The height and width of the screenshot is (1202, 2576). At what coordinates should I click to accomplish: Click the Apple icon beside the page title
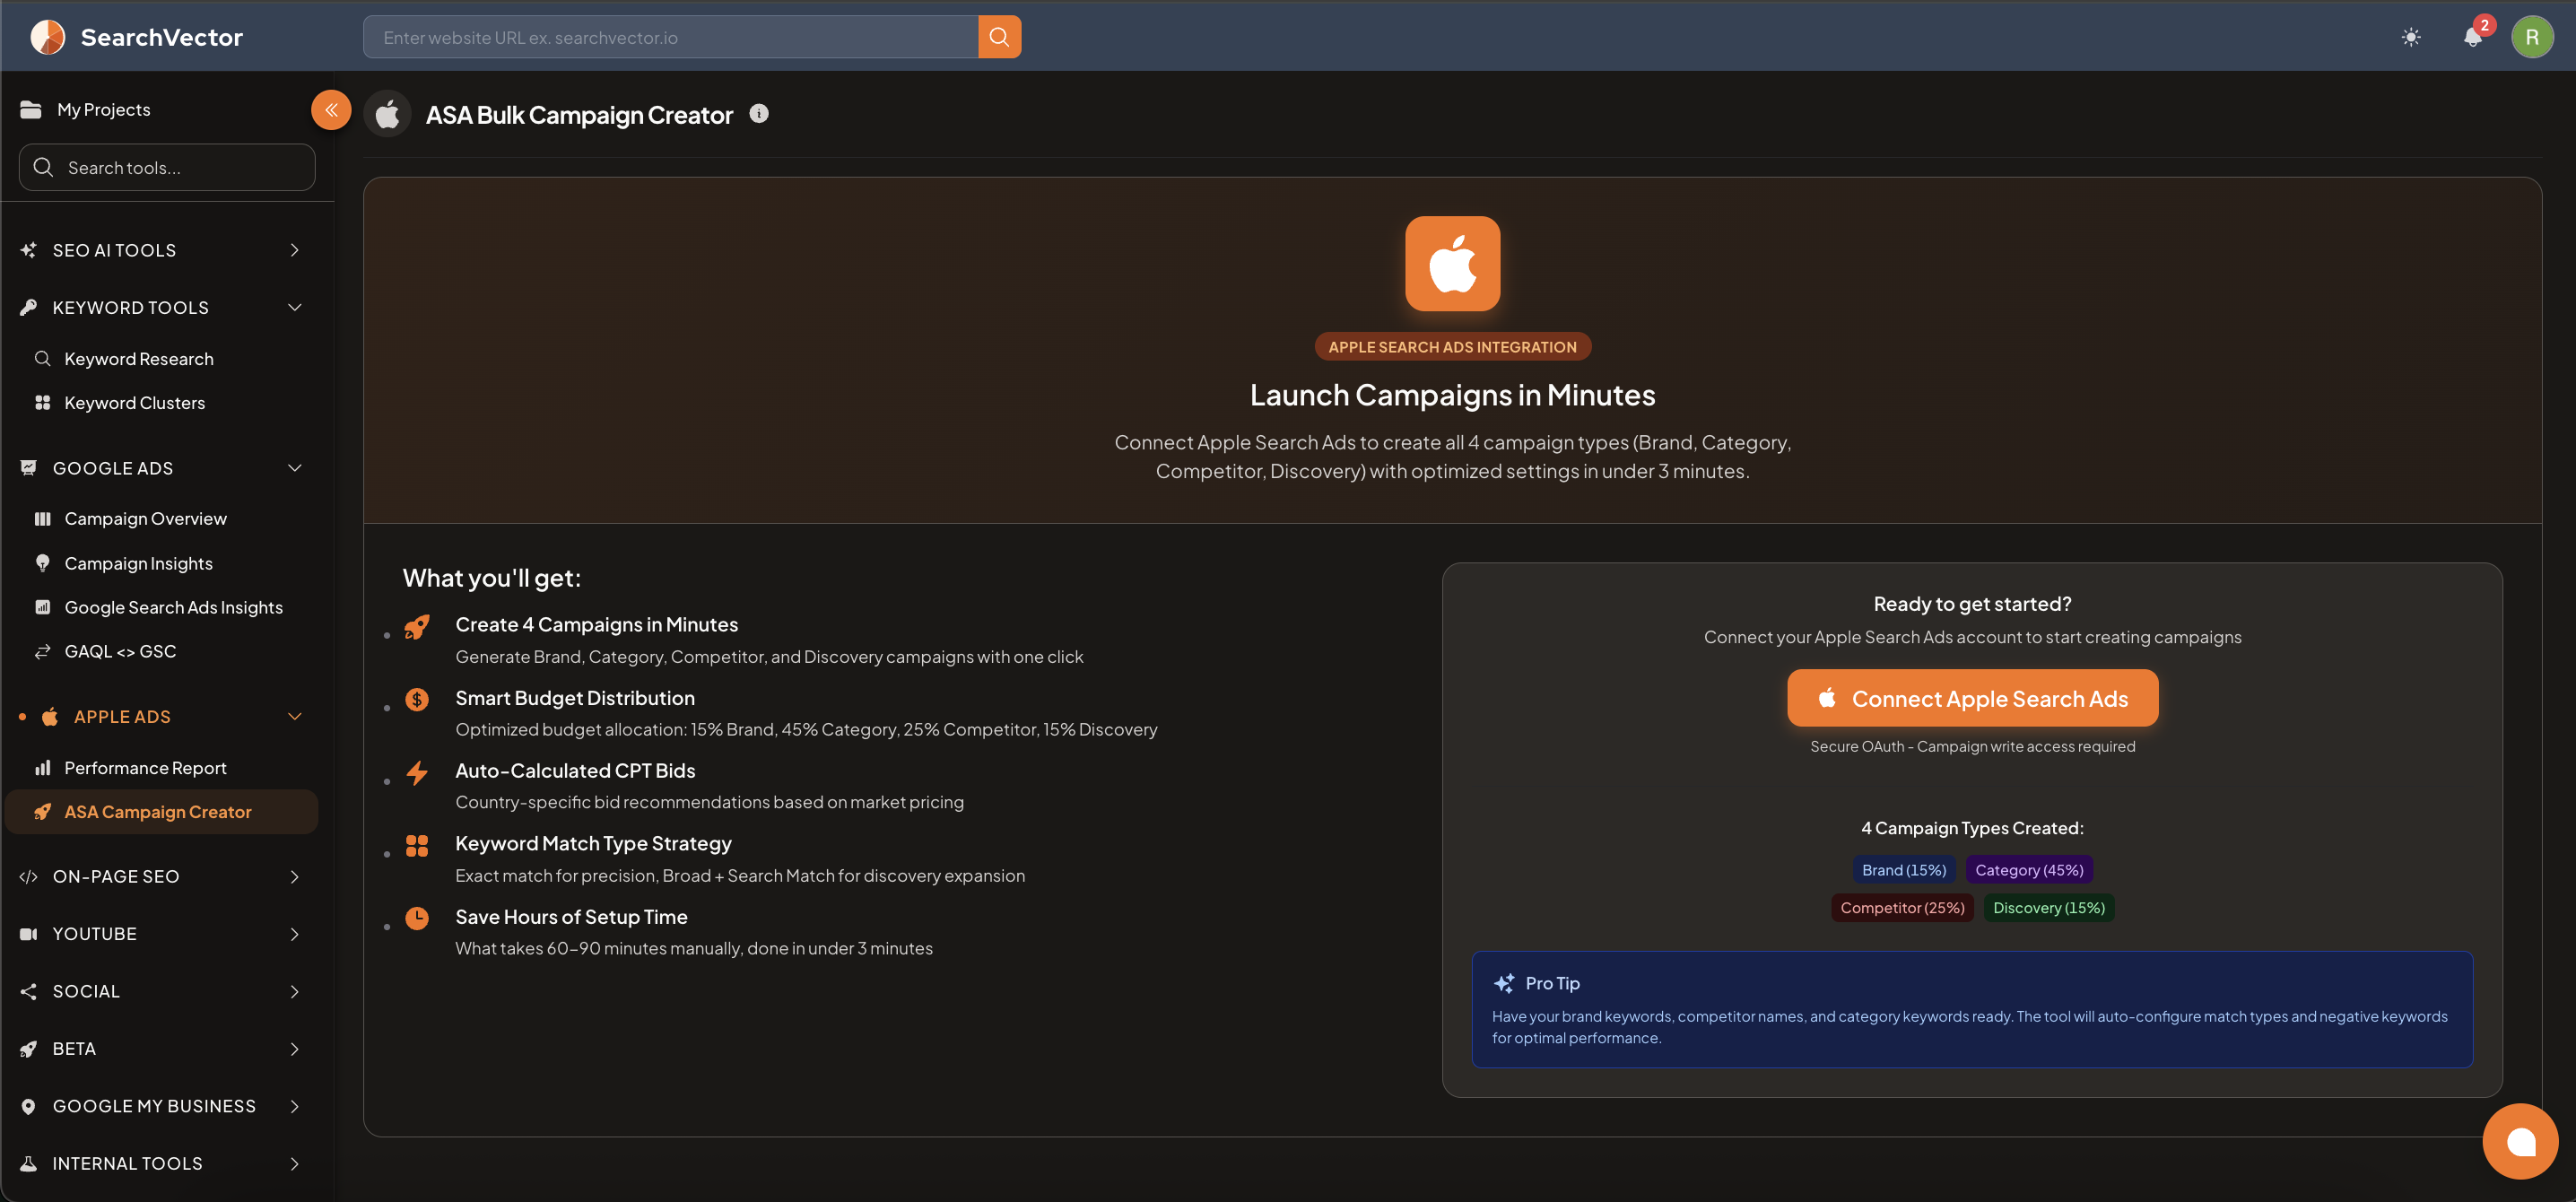(388, 114)
